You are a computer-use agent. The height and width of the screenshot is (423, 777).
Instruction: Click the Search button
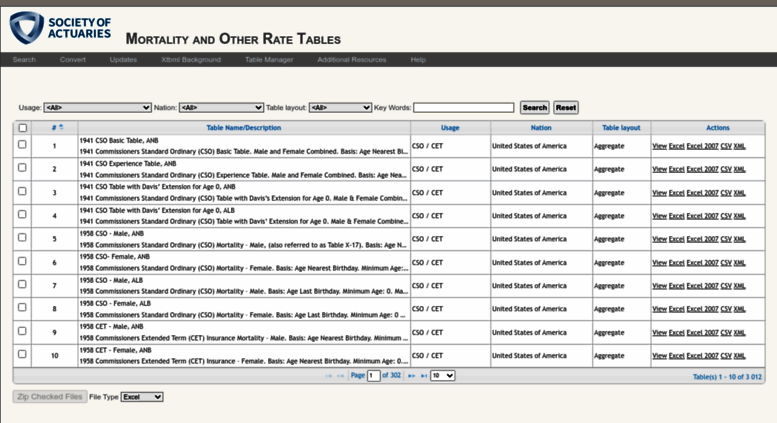(x=535, y=107)
